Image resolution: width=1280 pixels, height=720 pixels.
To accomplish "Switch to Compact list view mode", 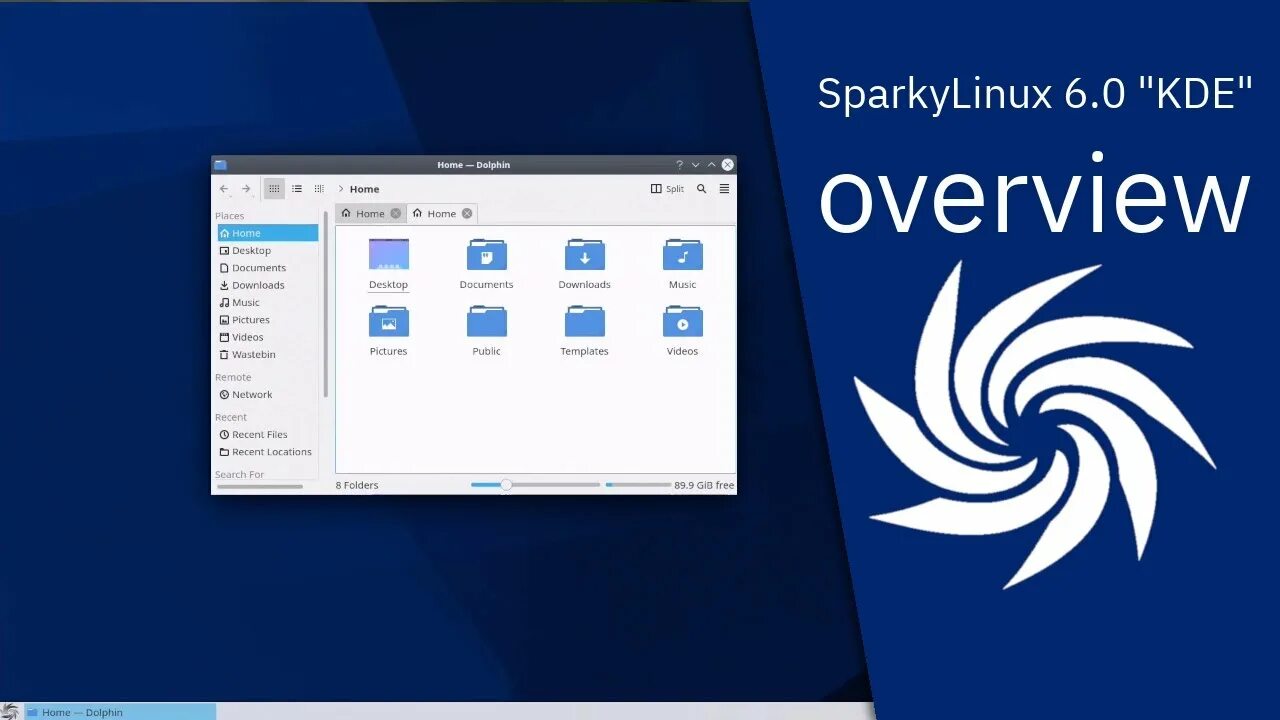I will coord(297,189).
